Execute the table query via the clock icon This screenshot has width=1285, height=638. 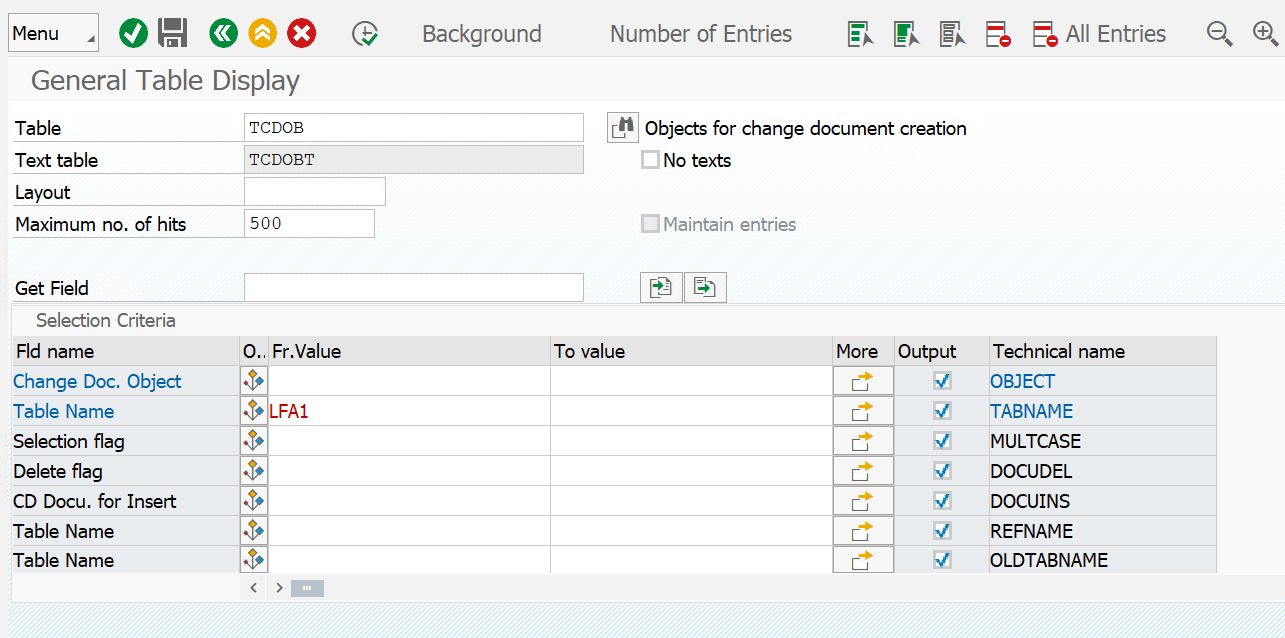click(x=365, y=33)
